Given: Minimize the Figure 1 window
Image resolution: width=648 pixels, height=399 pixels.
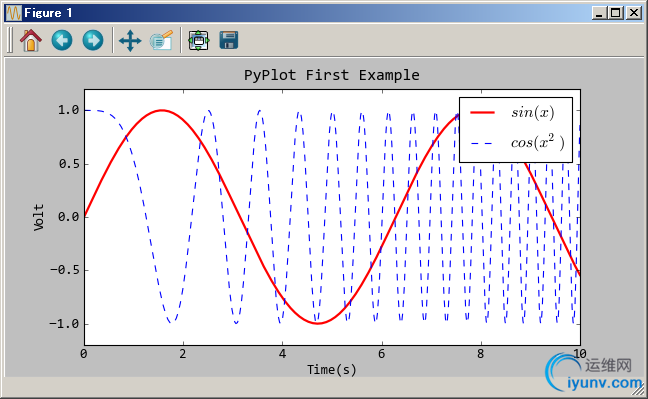Looking at the screenshot, I should [x=599, y=13].
